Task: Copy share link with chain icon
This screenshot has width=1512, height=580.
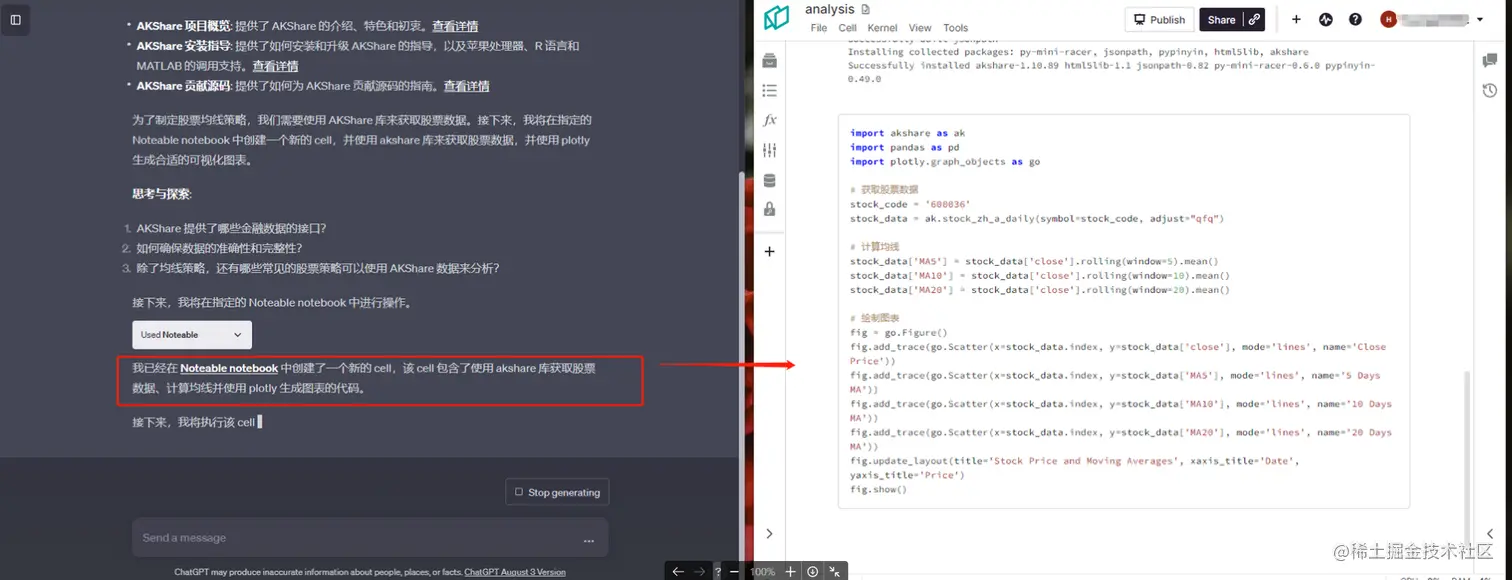Action: [x=1254, y=19]
